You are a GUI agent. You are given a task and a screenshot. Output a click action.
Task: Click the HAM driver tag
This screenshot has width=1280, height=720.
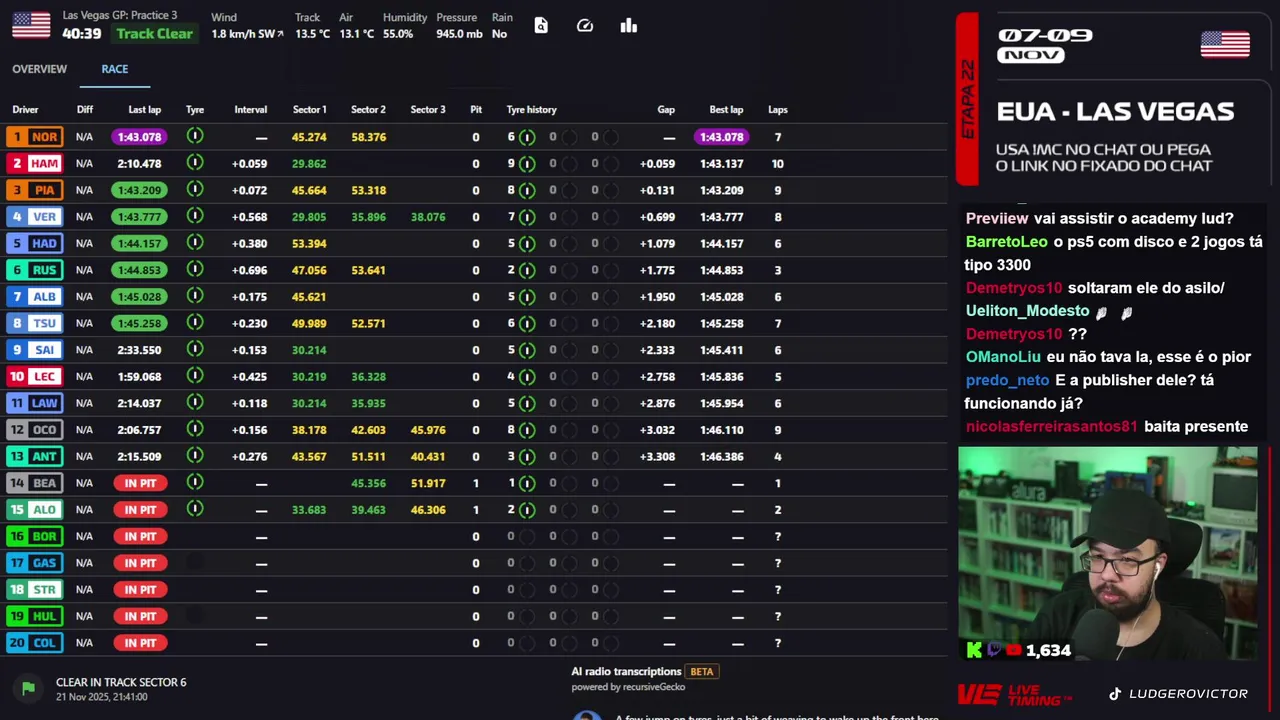point(34,163)
